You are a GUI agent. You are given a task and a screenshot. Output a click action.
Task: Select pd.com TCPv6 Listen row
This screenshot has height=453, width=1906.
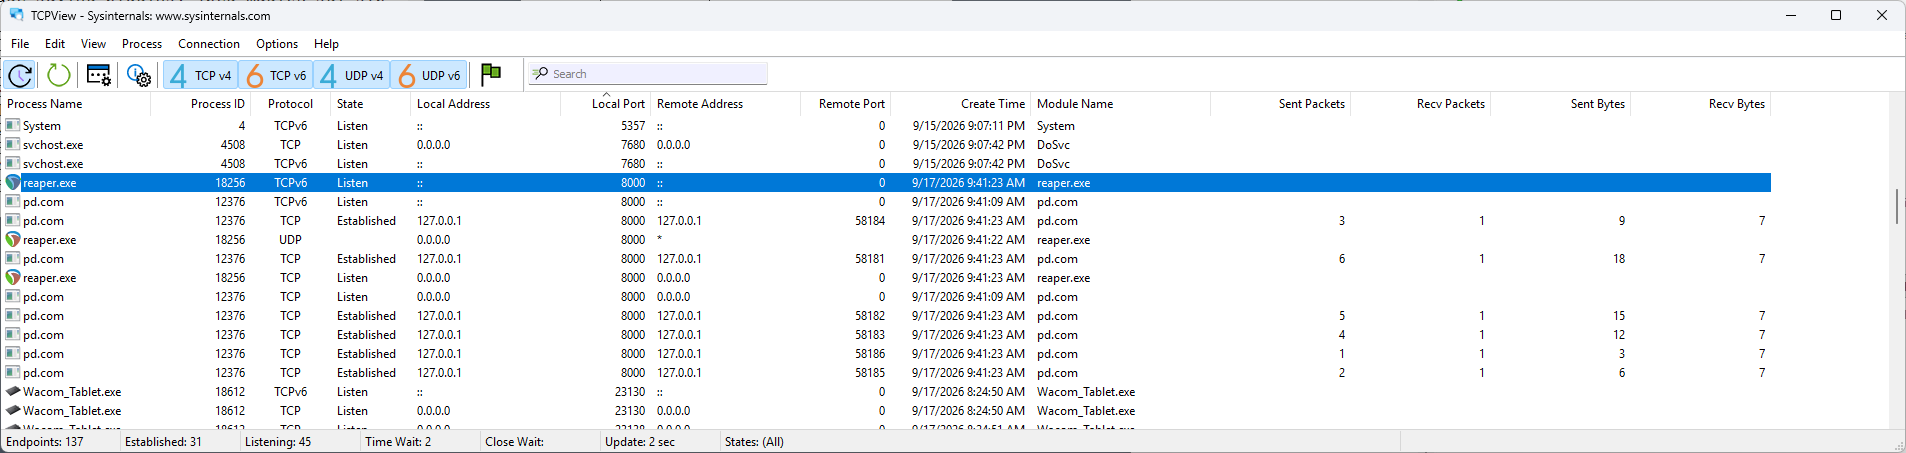click(886, 202)
